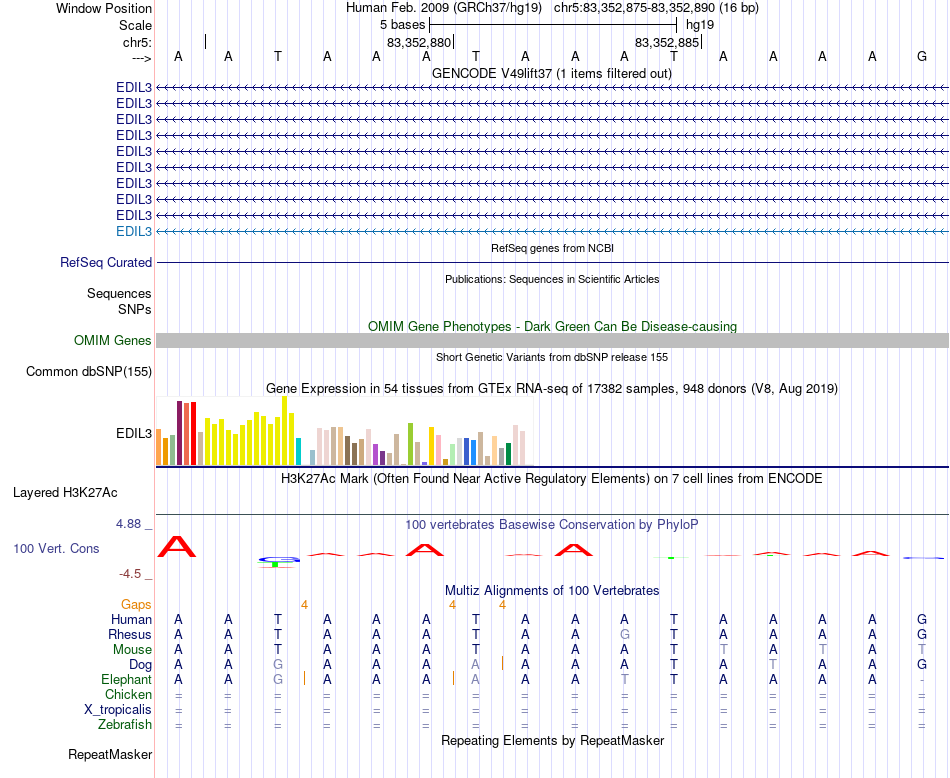Open the 'RefSeq genes from NCBI' track title
The height and width of the screenshot is (778, 950).
coord(552,248)
